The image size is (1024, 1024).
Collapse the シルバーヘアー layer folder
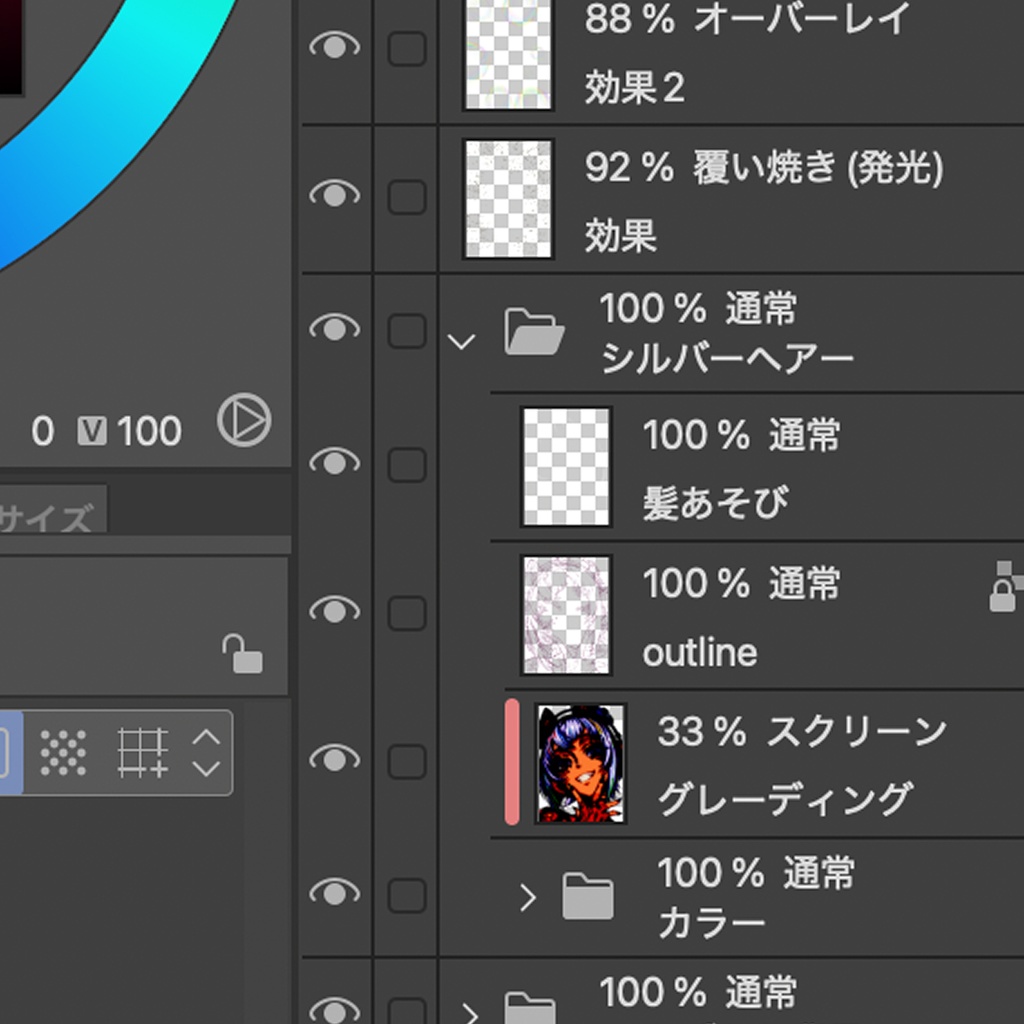click(x=461, y=342)
